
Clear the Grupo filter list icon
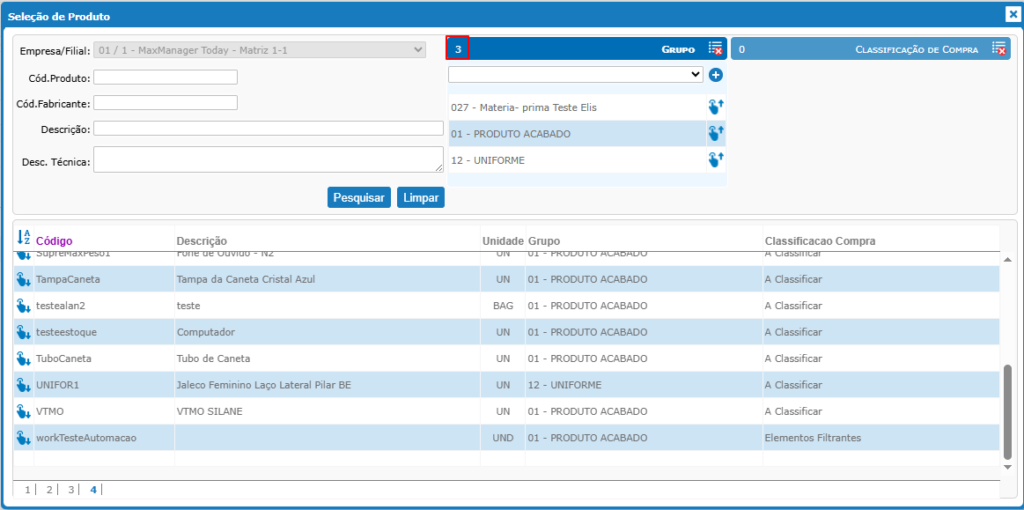pos(715,49)
